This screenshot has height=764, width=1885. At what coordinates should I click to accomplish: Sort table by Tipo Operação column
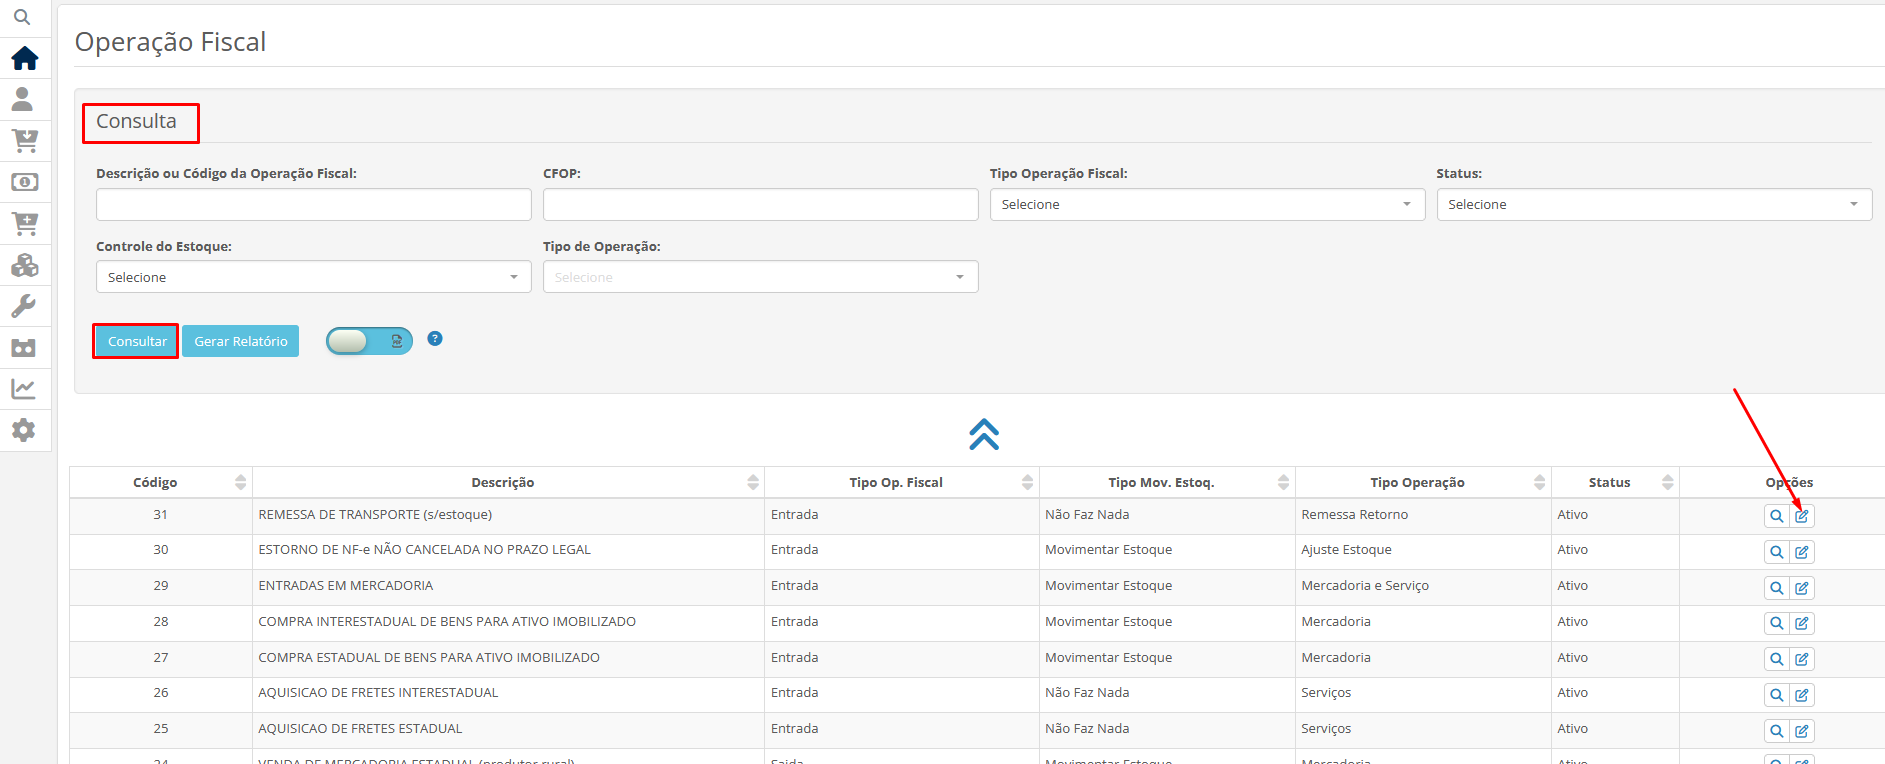click(x=1423, y=482)
